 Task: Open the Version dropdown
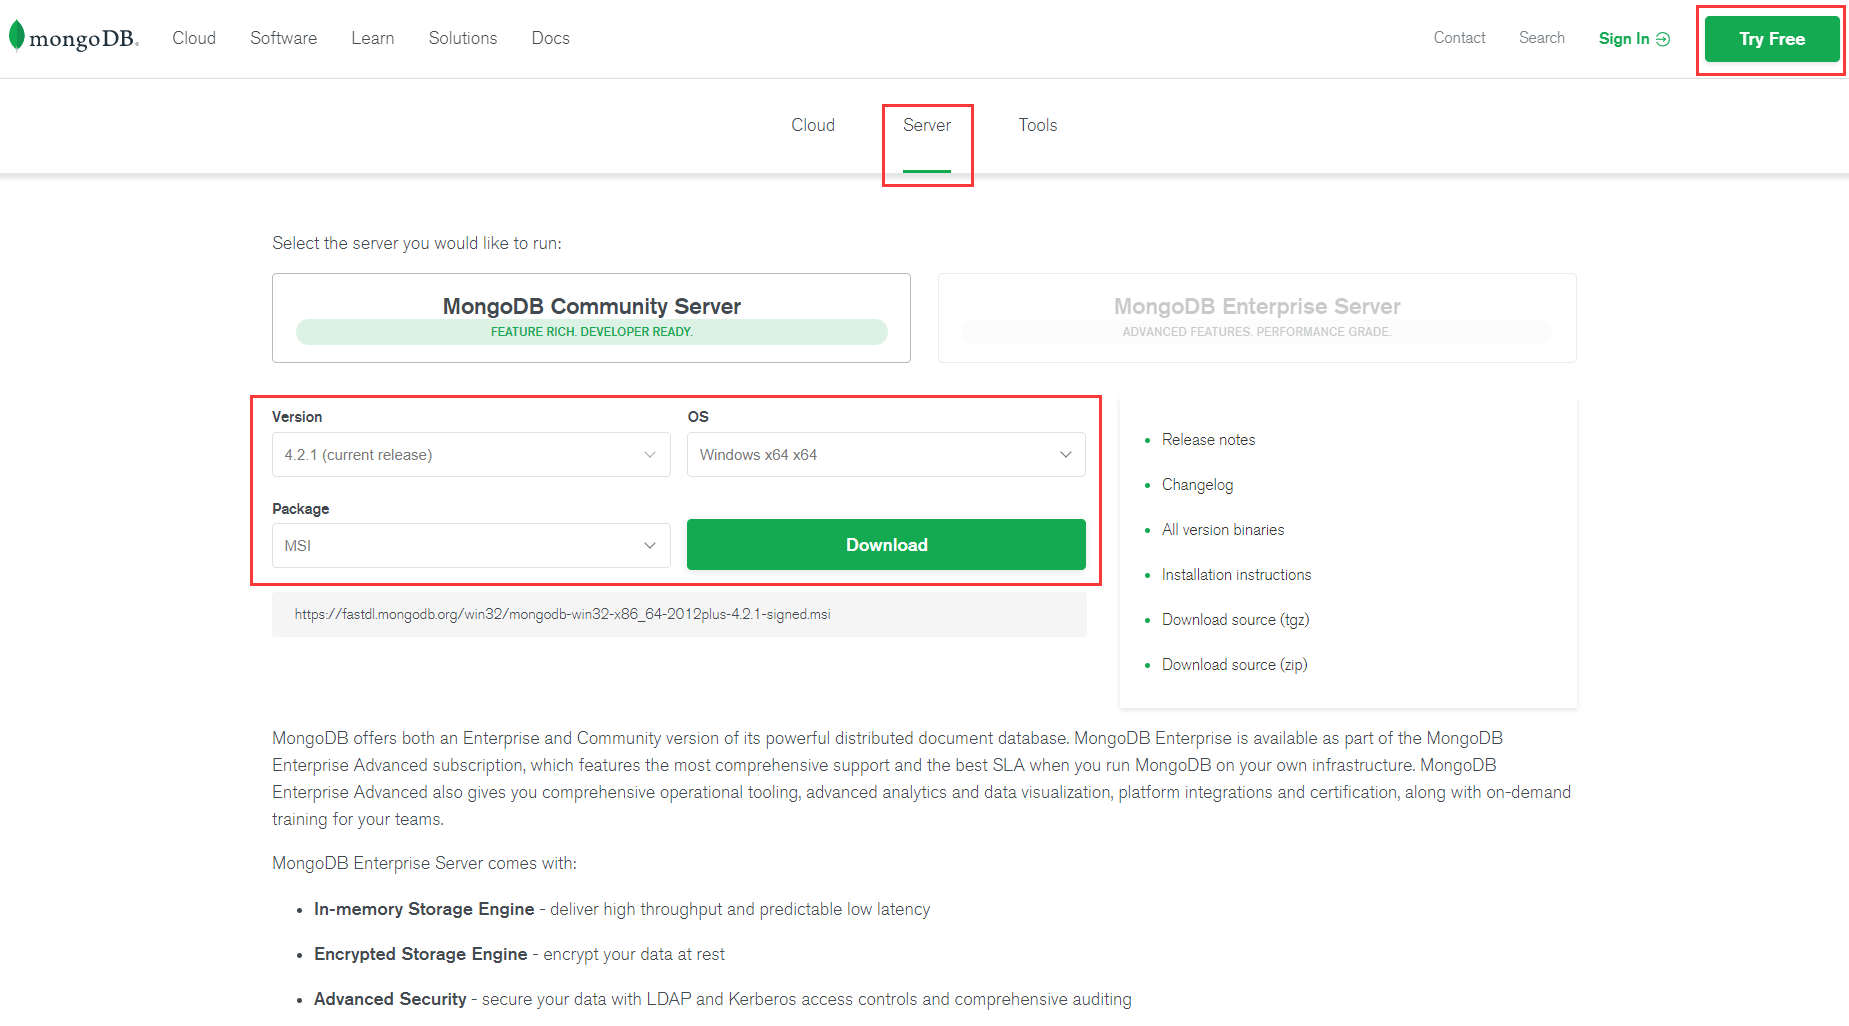471,455
